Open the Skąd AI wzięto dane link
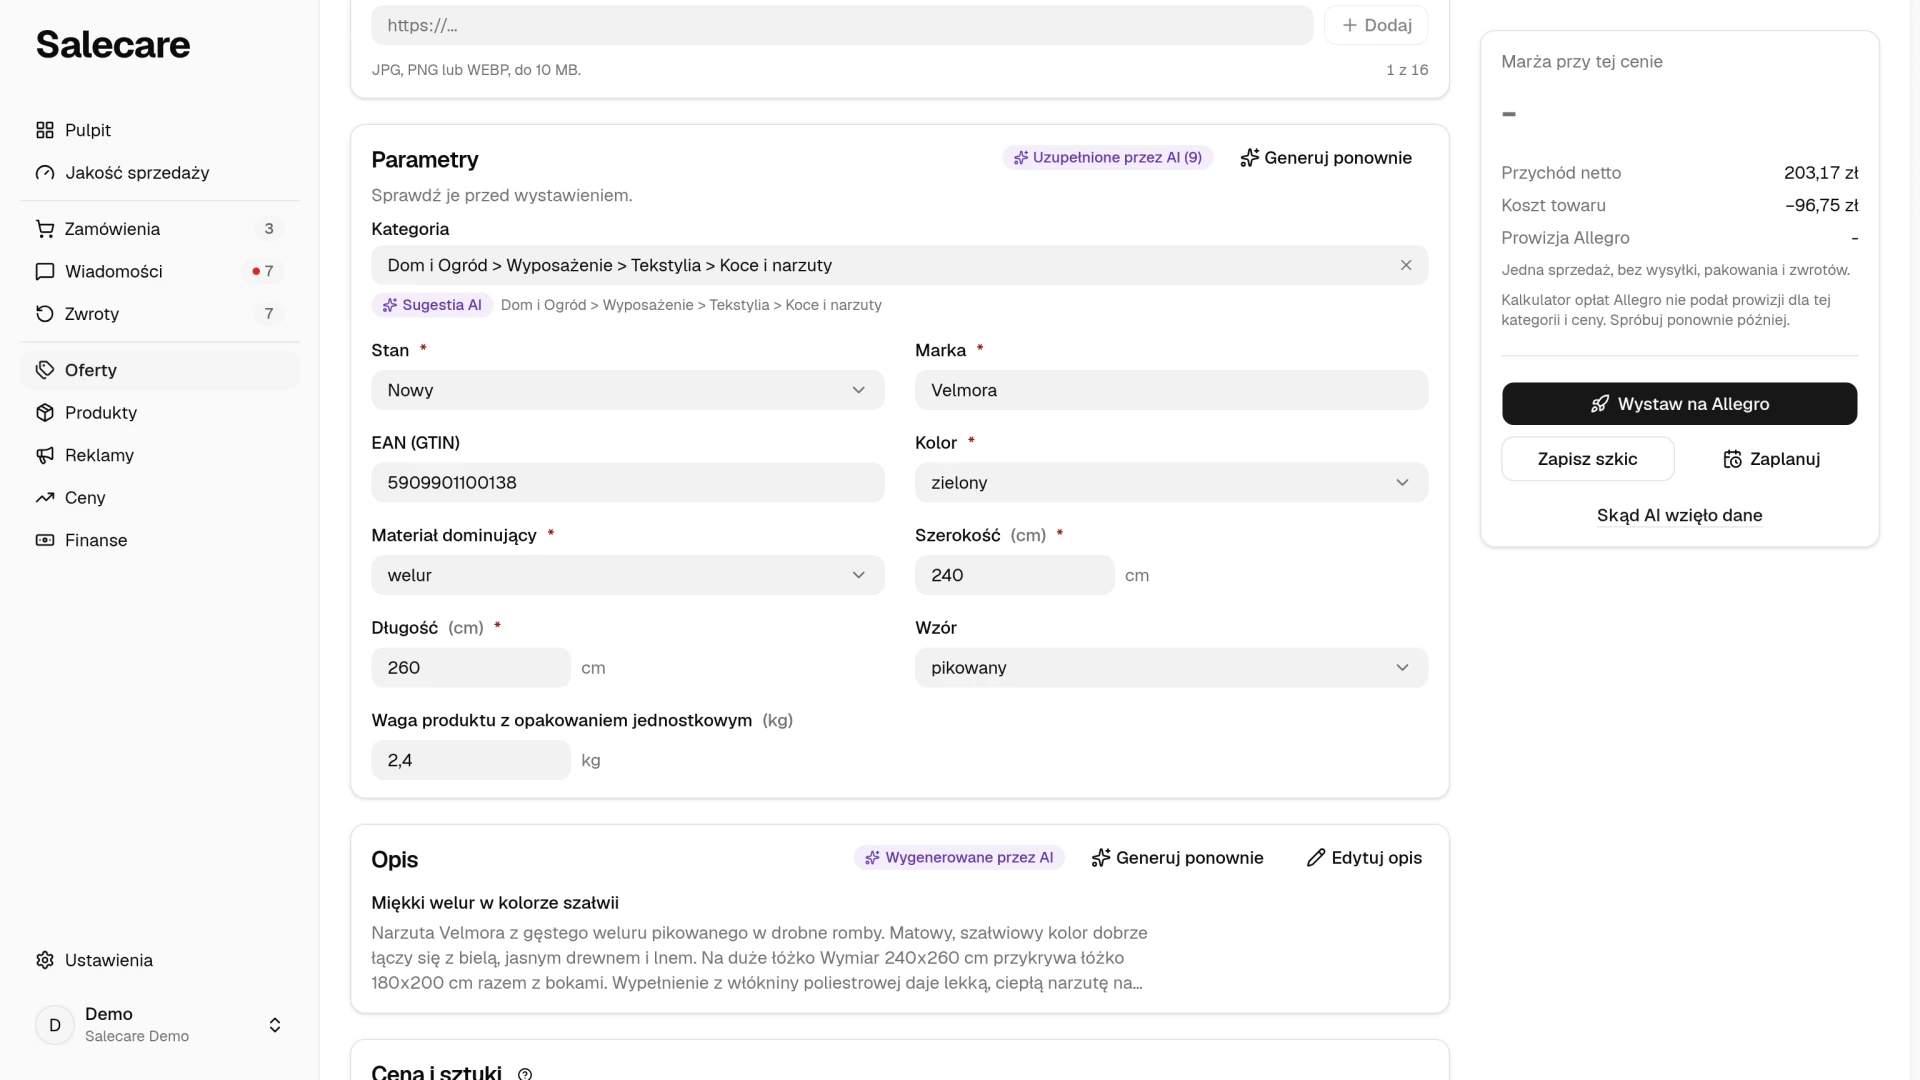The image size is (1920, 1080). (x=1679, y=515)
